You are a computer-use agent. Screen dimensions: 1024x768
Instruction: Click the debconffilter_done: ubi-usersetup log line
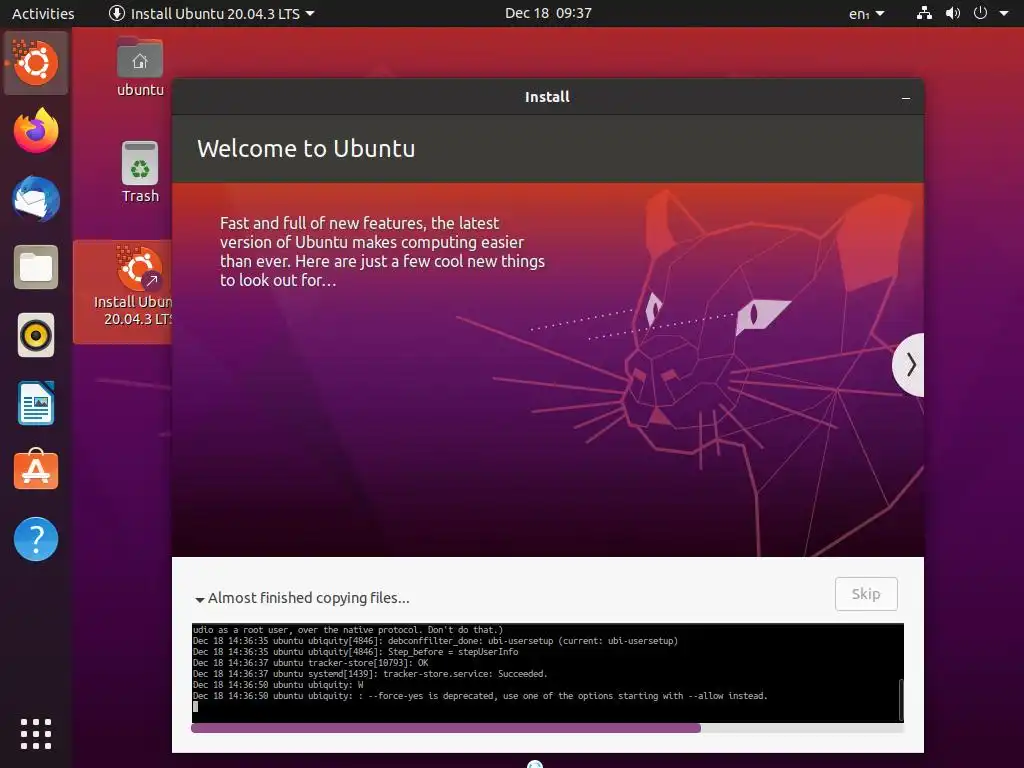pyautogui.click(x=436, y=641)
